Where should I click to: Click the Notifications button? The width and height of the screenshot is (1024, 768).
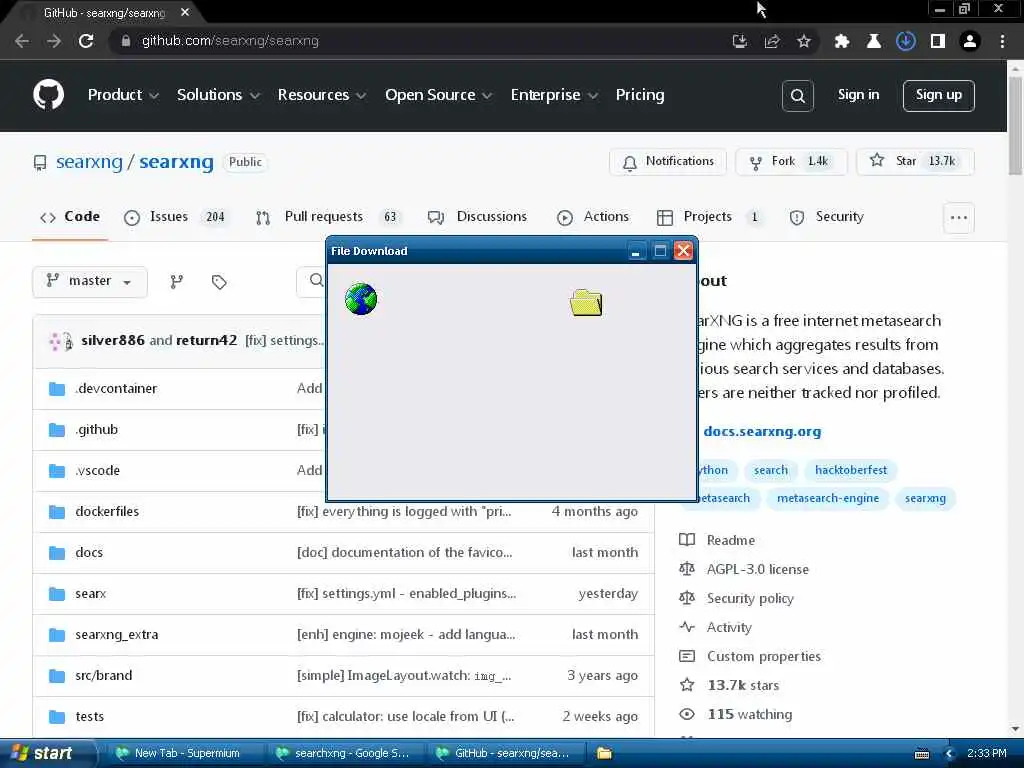tap(667, 162)
